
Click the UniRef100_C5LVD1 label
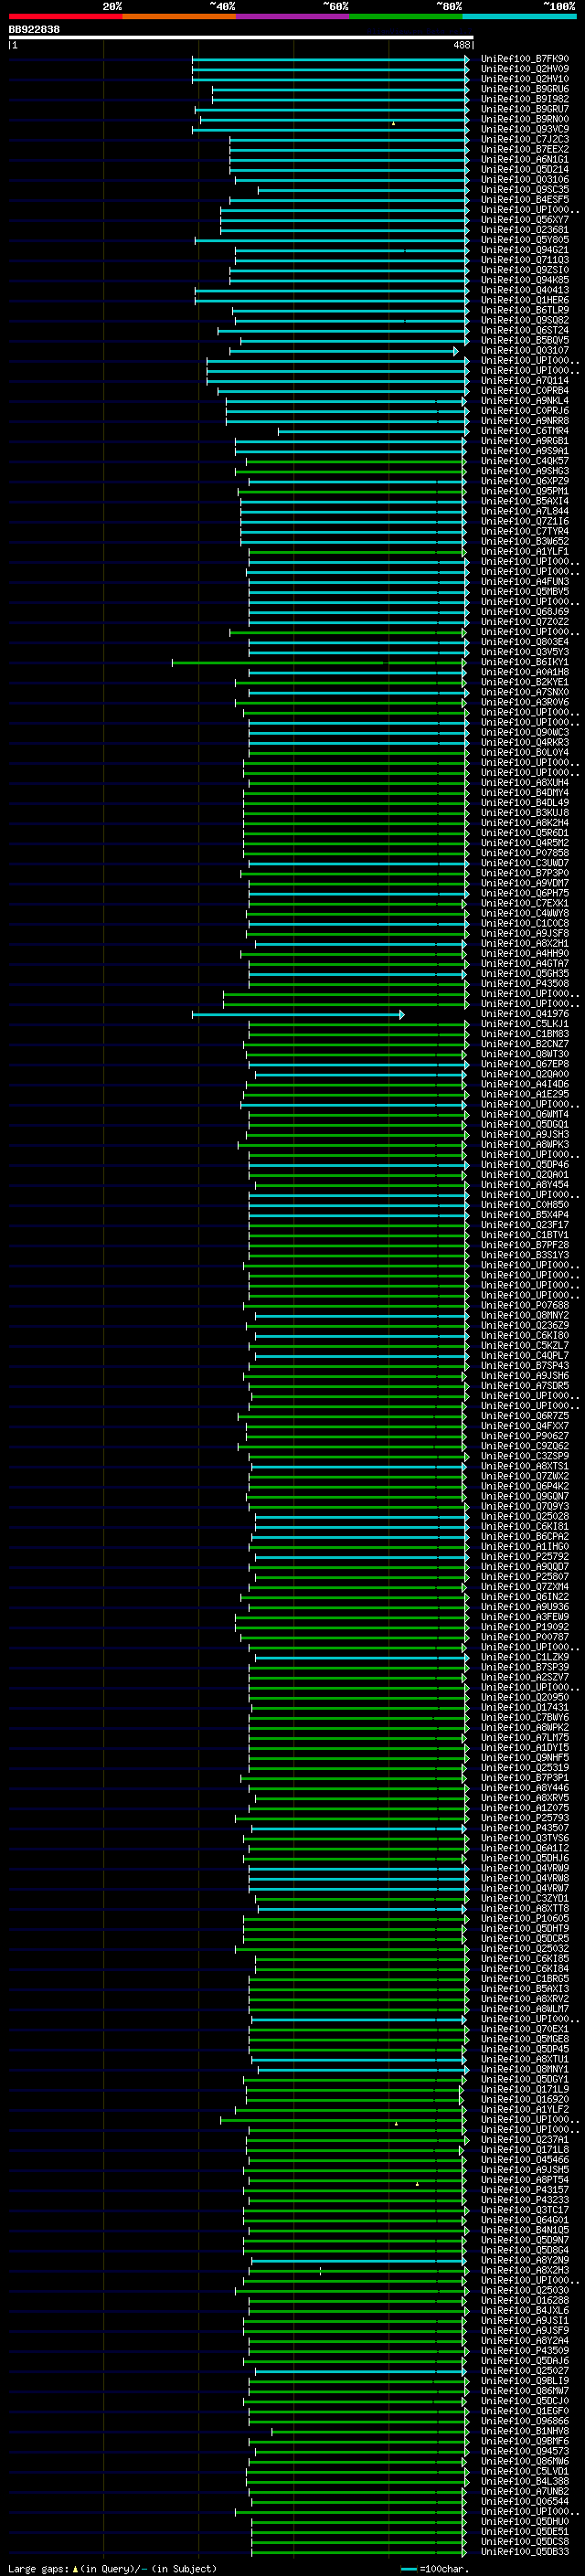(525, 2471)
